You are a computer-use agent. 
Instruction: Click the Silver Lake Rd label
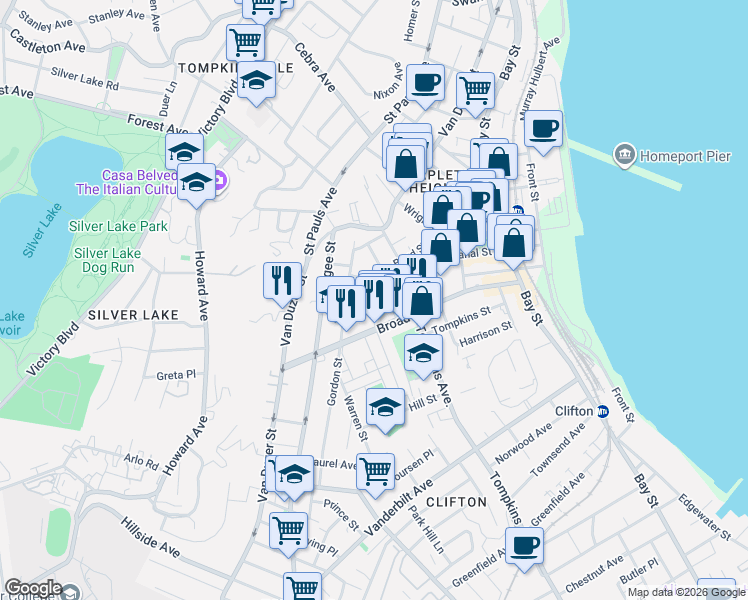[84, 78]
